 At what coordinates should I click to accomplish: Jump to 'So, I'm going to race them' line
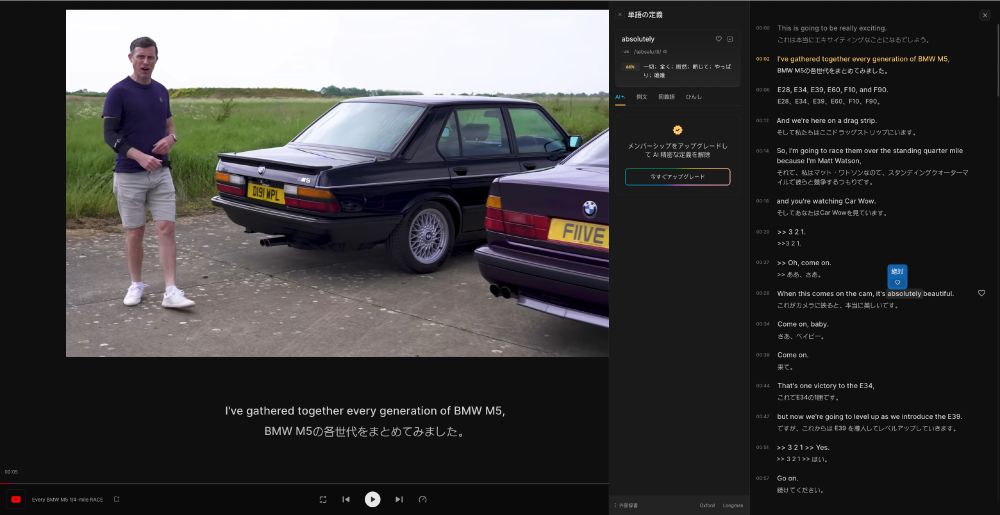(870, 156)
